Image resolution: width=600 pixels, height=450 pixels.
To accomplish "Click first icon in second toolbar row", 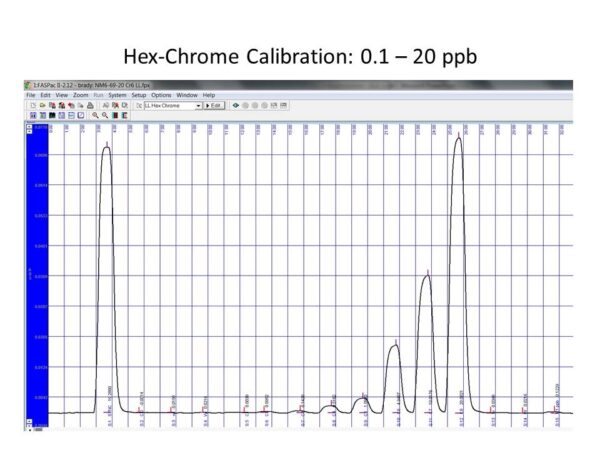I will [32, 115].
